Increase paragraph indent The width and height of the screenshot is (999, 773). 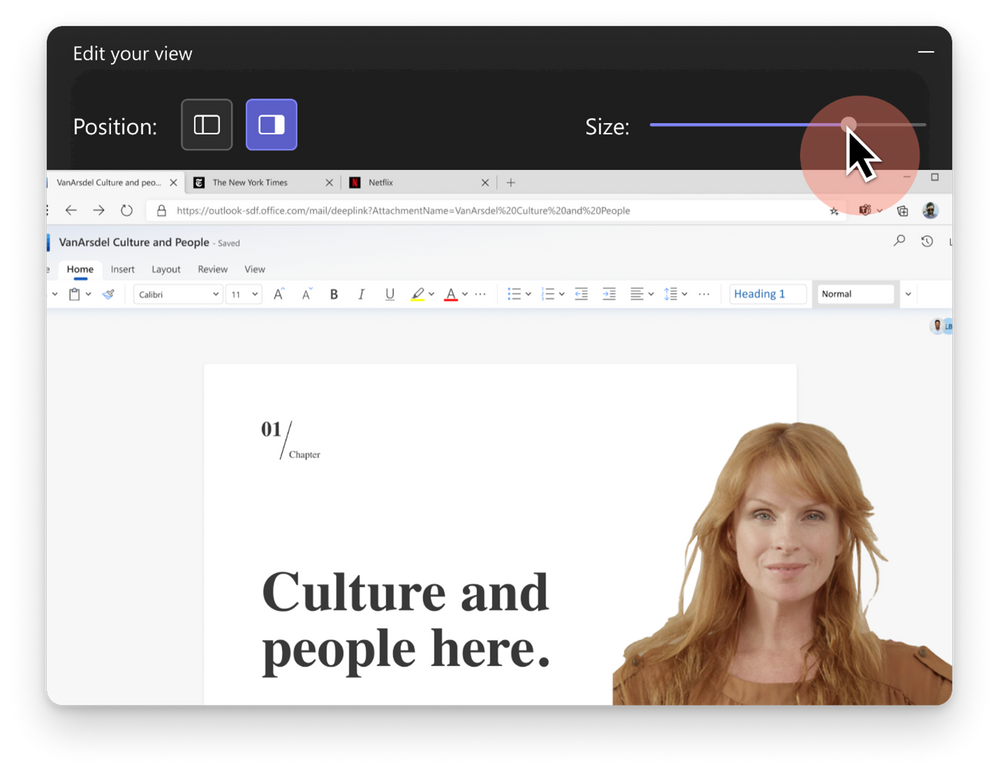click(609, 294)
